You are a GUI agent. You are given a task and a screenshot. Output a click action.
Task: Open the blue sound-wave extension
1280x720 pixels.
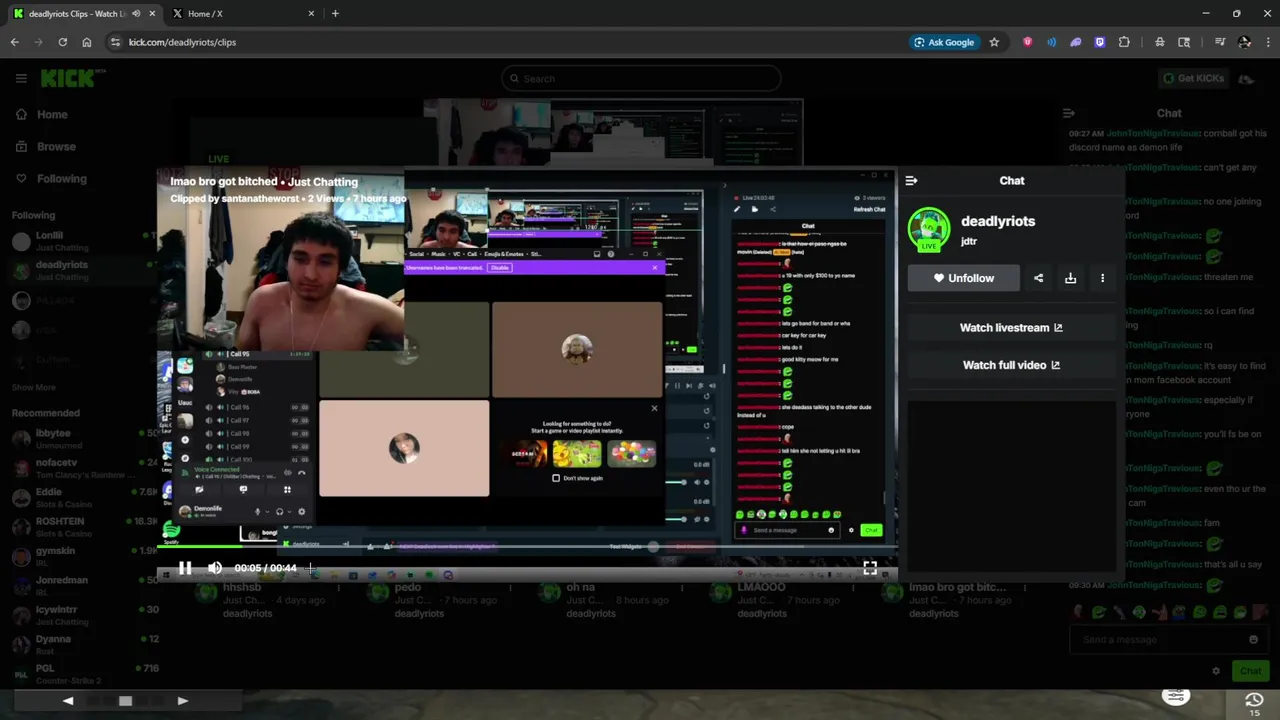tap(1051, 42)
